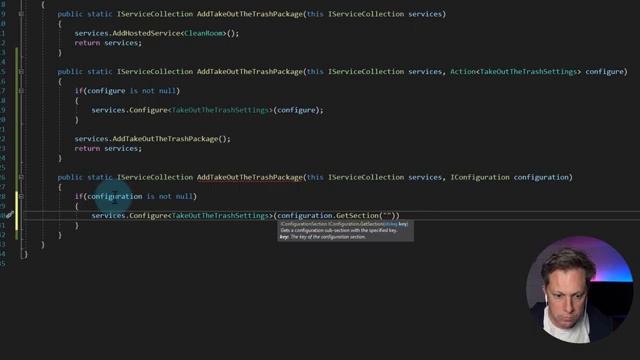Click return services under AddHostedService line
The width and height of the screenshot is (640, 360).
point(108,43)
